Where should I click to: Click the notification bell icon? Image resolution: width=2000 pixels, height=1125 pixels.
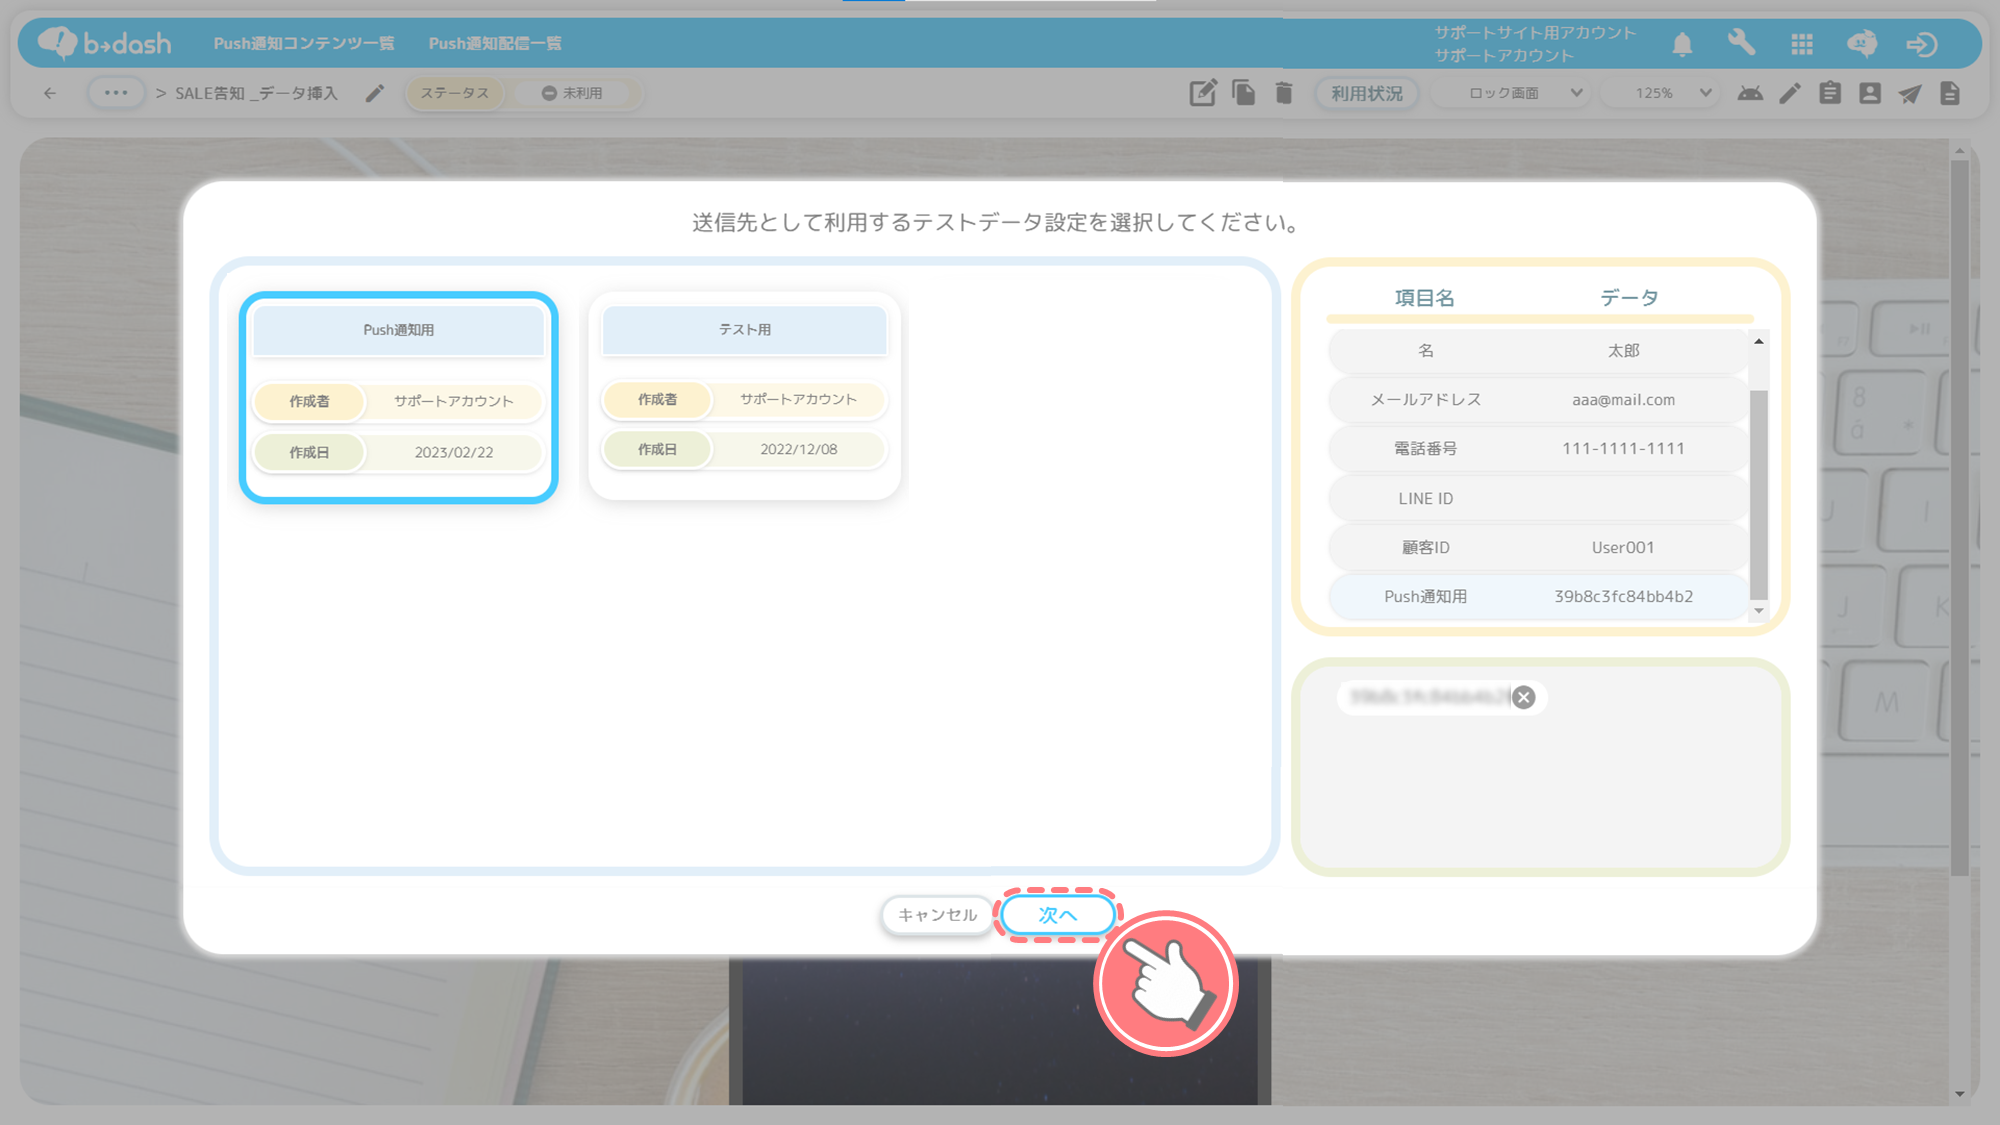pos(1682,44)
